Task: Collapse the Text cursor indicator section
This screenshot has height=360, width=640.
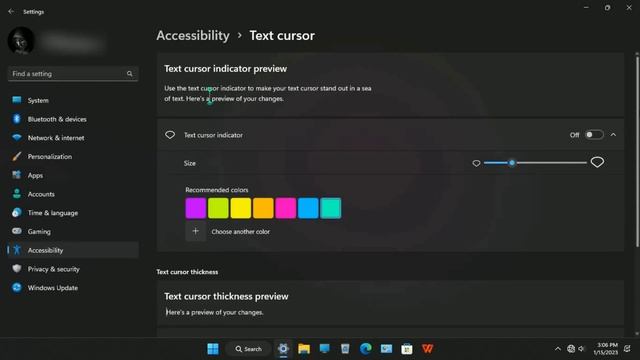Action: point(613,135)
